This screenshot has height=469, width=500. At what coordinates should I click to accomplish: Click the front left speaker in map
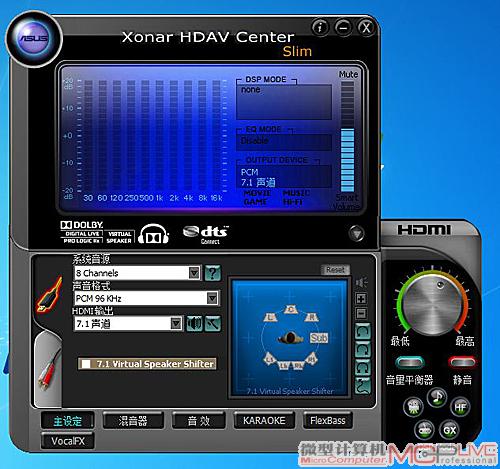click(x=270, y=317)
